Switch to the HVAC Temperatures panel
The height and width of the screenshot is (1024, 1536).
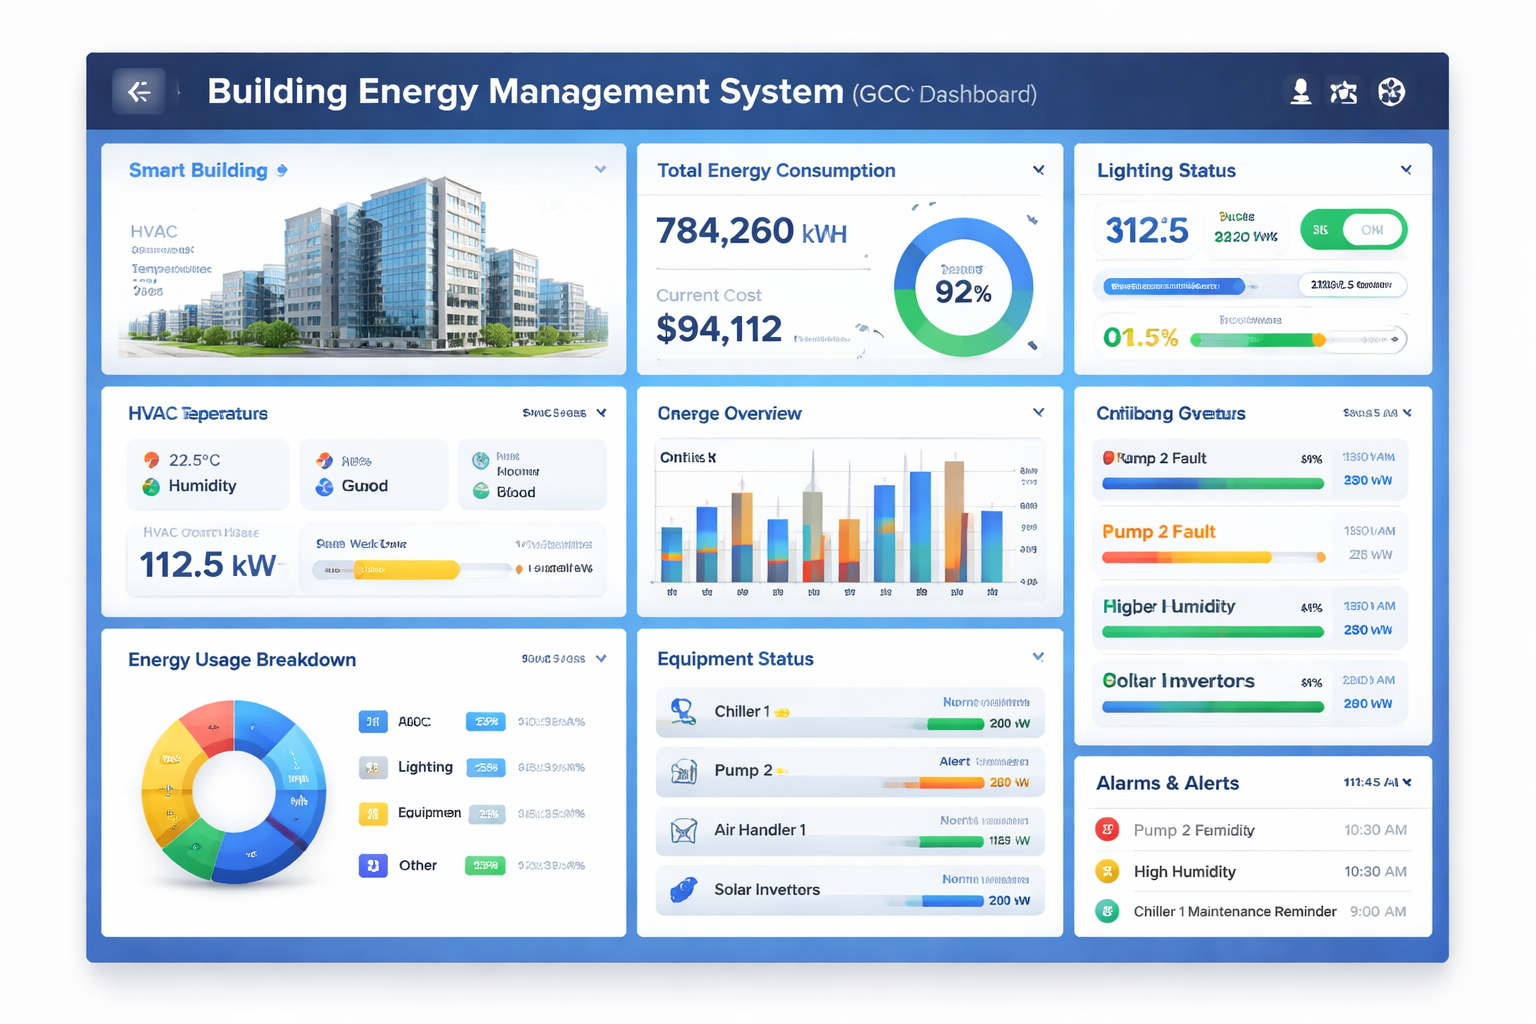(x=198, y=413)
